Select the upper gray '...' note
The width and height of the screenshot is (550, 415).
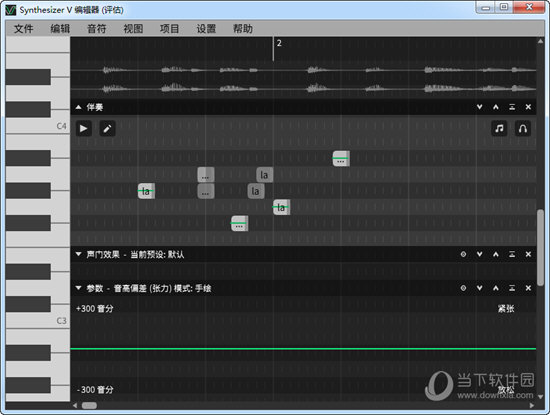[206, 175]
